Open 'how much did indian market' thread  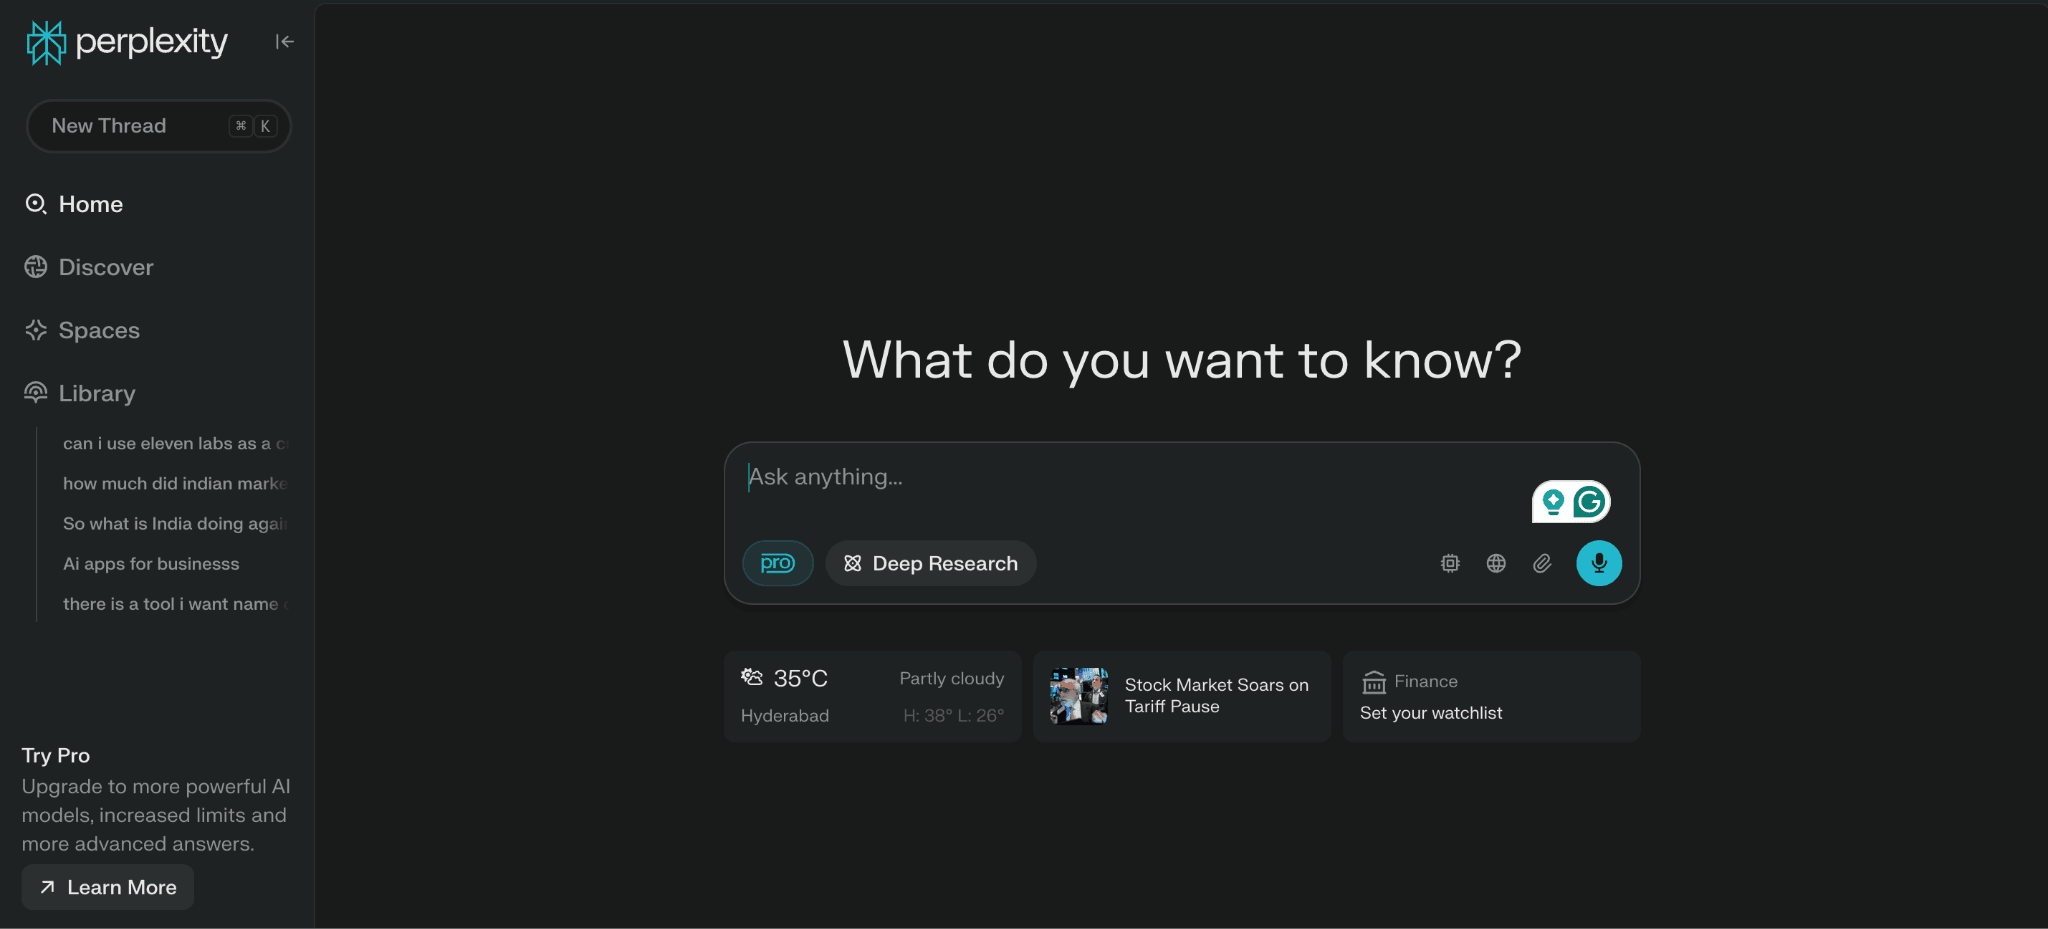[x=174, y=483]
